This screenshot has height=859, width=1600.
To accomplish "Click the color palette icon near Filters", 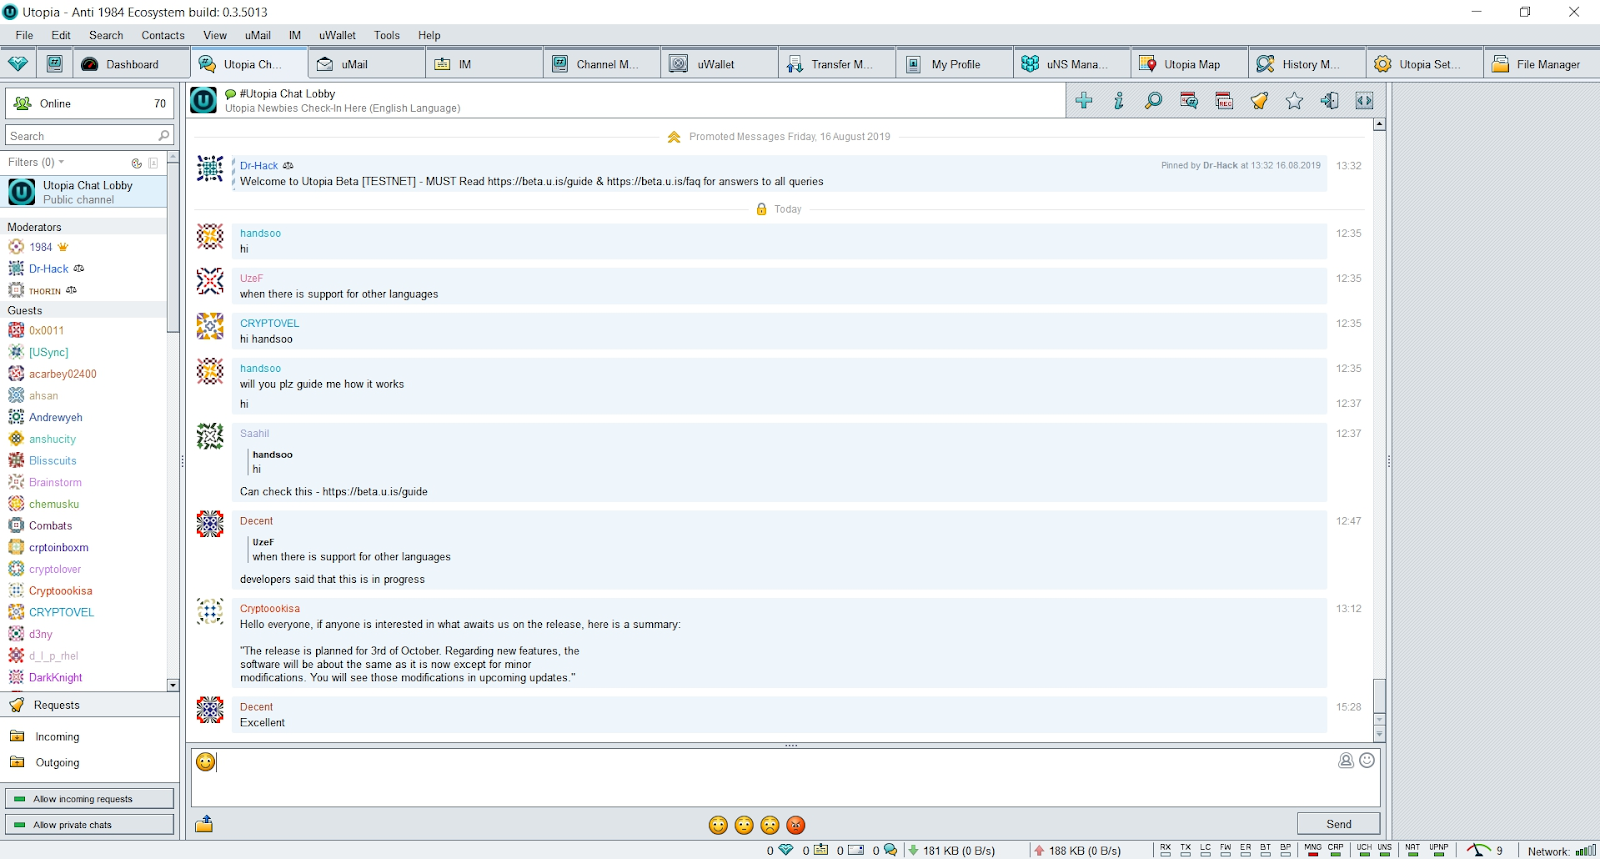I will tap(137, 163).
